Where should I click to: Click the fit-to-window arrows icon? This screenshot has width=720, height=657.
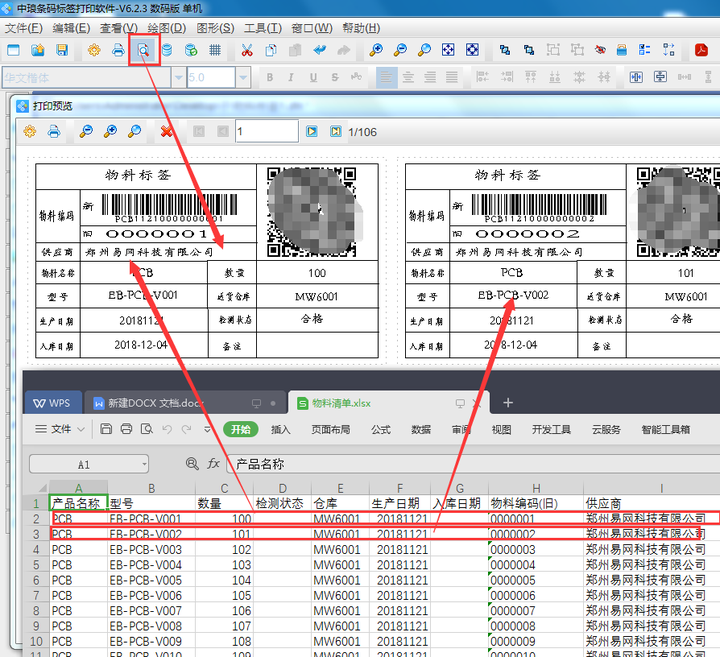coord(448,50)
